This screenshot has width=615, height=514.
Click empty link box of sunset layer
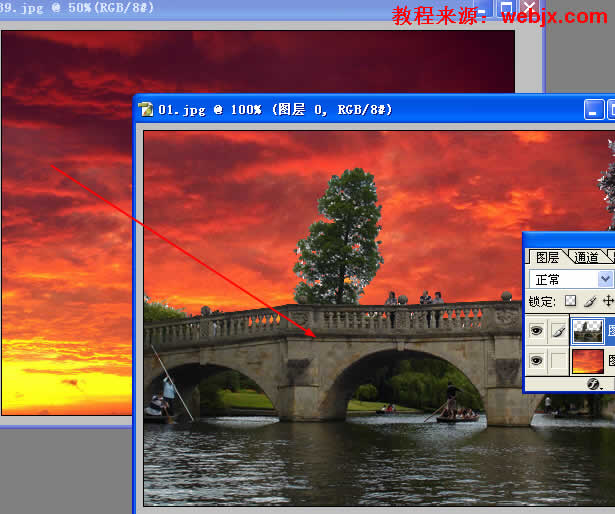[558, 360]
